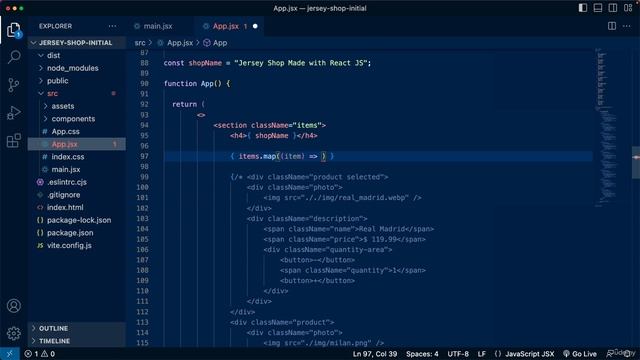Open package.json file
Screen dimensions: 640x360
point(77,233)
